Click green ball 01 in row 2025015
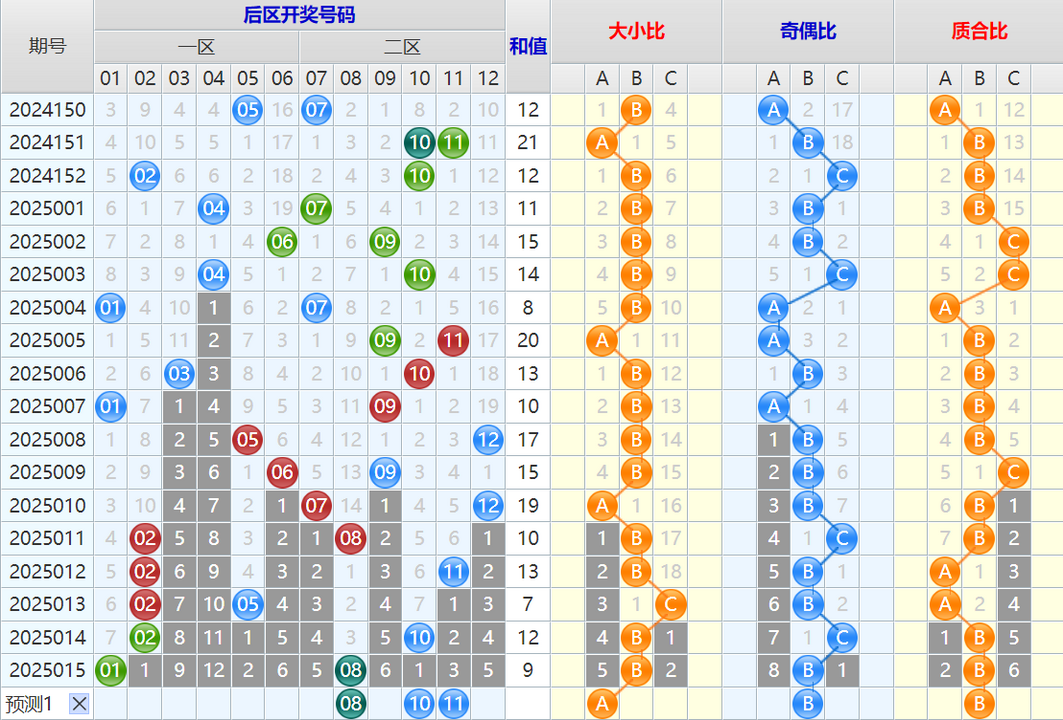 click(111, 670)
